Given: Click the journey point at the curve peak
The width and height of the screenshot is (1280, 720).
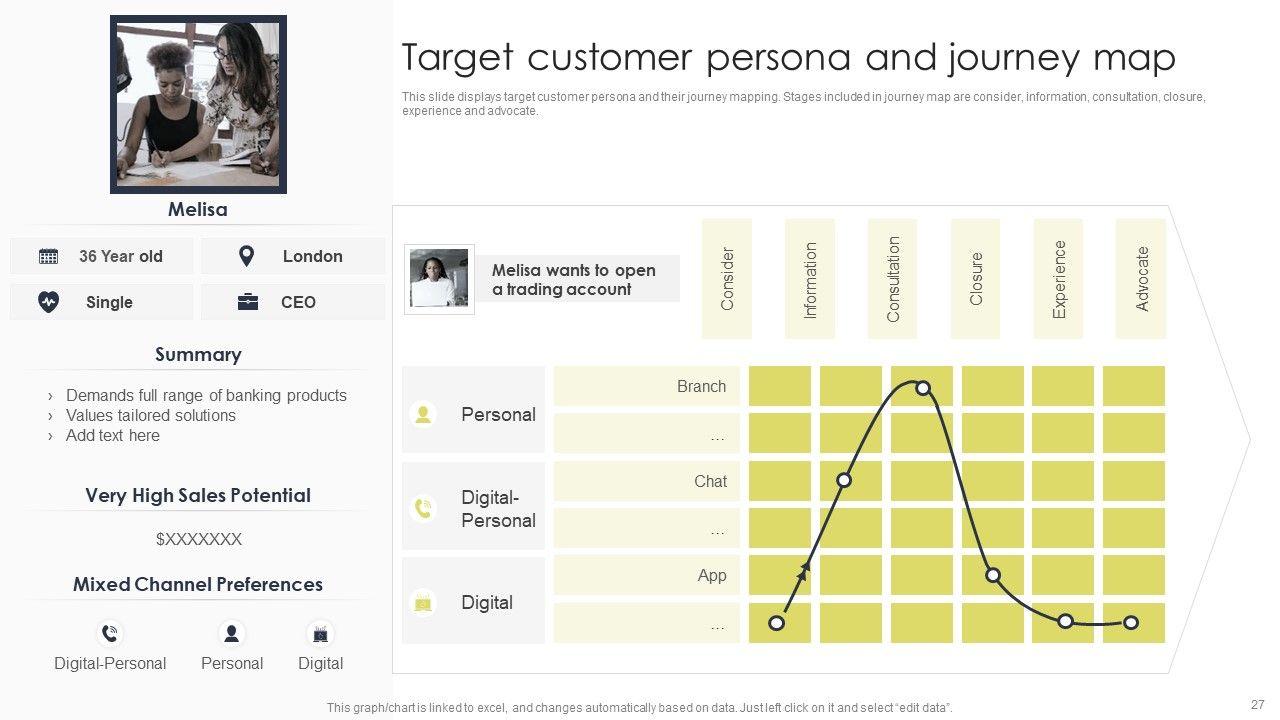Looking at the screenshot, I should click(x=923, y=388).
